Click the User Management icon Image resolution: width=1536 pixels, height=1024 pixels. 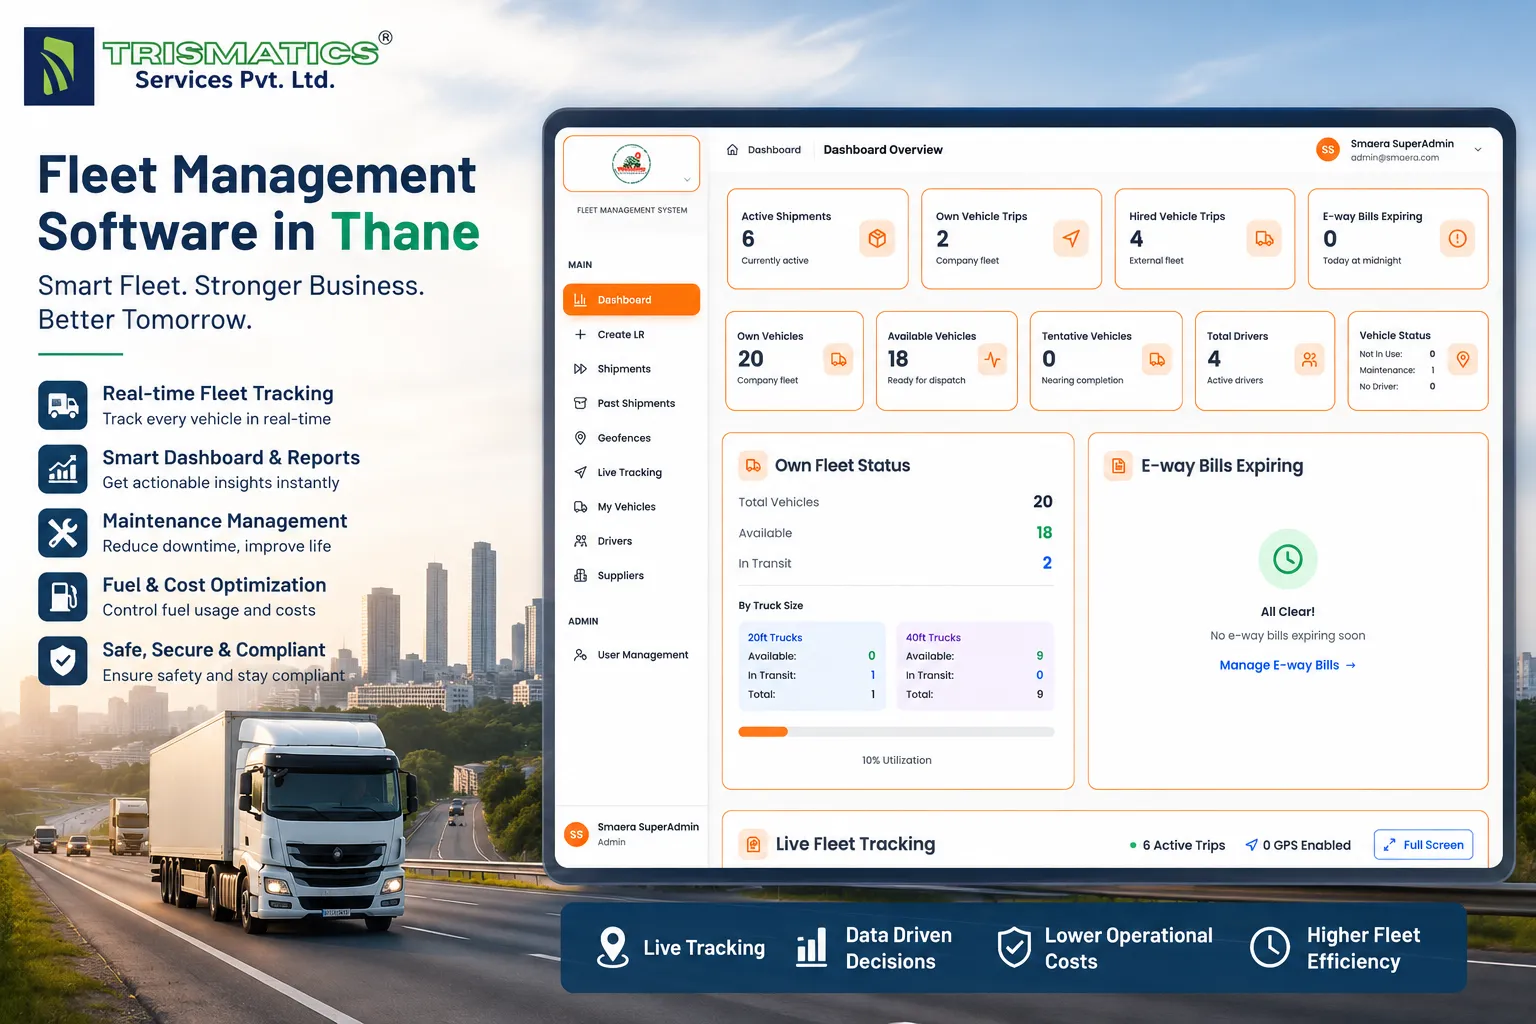tap(580, 655)
